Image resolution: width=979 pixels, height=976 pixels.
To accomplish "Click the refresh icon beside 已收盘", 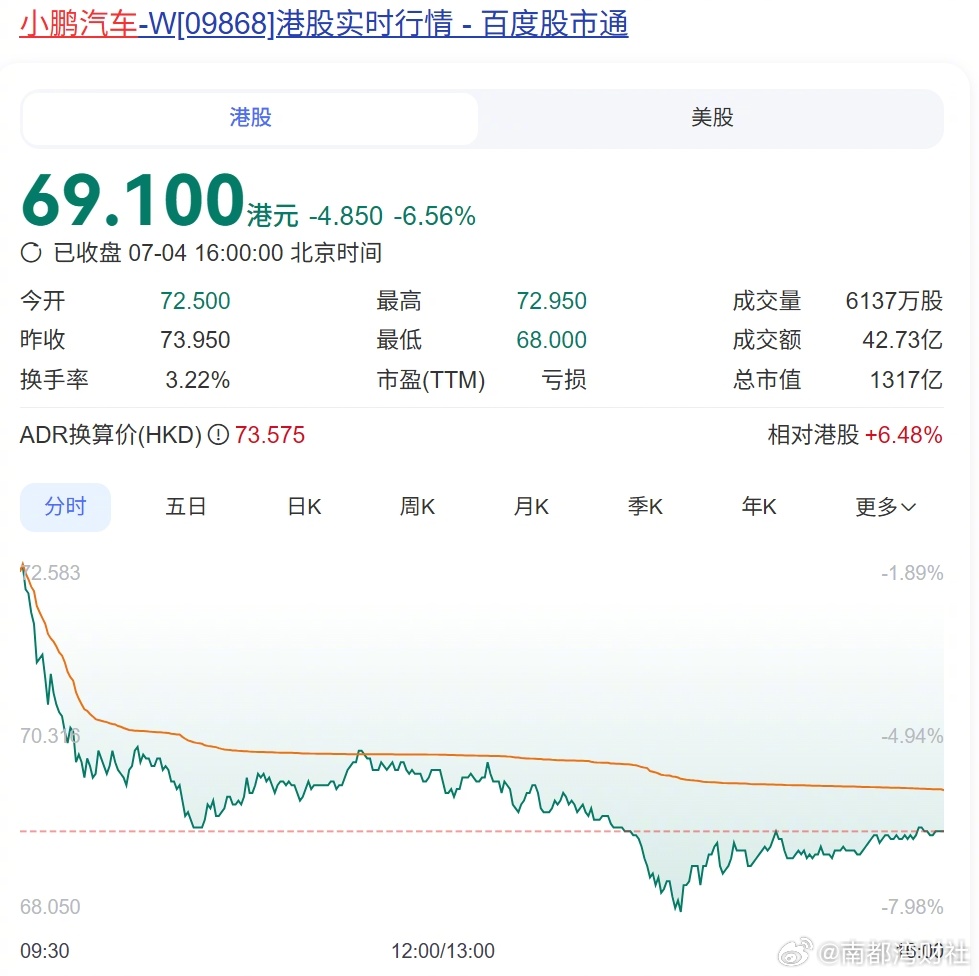I will [31, 253].
